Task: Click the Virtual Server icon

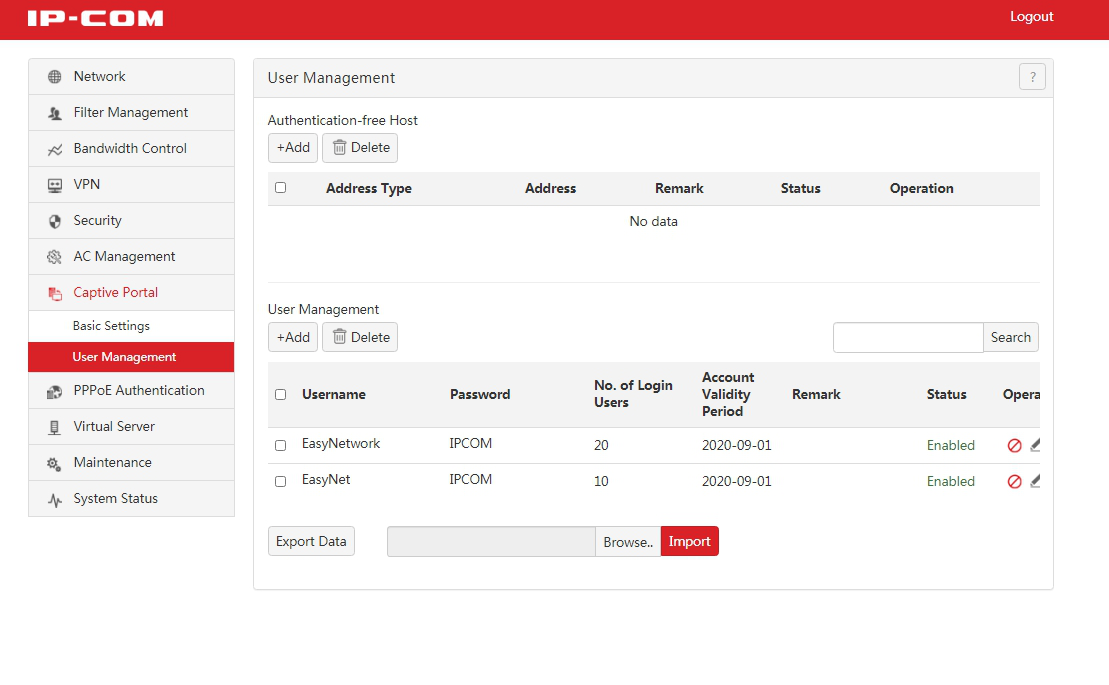Action: [54, 427]
